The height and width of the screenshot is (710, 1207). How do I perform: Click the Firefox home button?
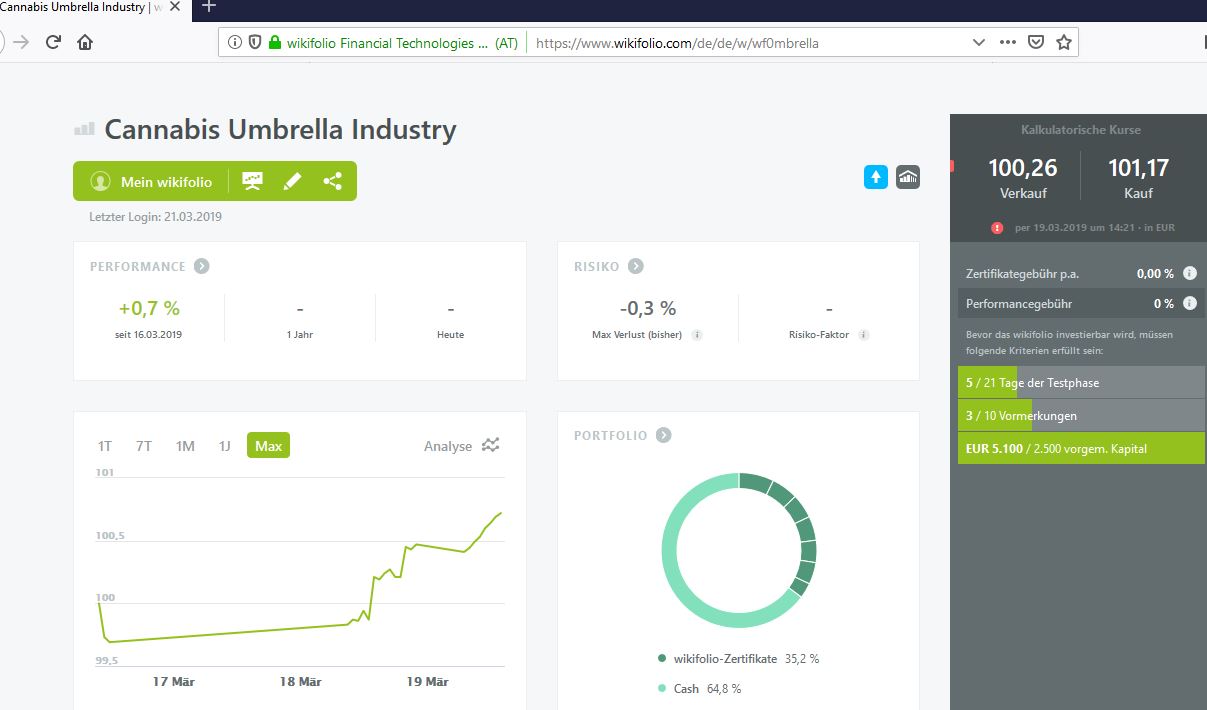coord(85,42)
